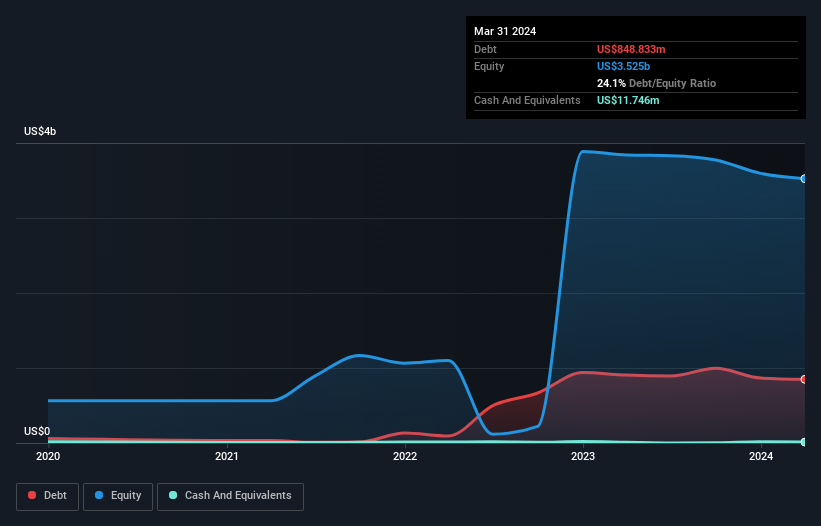
Task: Click the 2020 x-axis label
Action: click(x=48, y=456)
